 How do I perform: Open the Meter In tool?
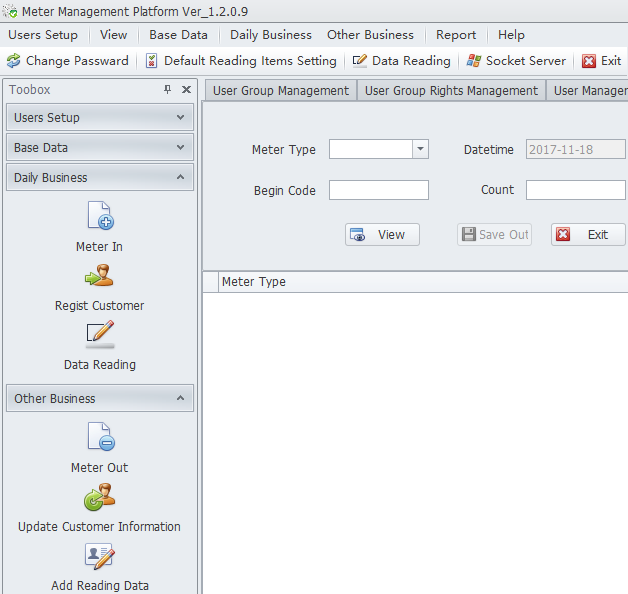99,217
